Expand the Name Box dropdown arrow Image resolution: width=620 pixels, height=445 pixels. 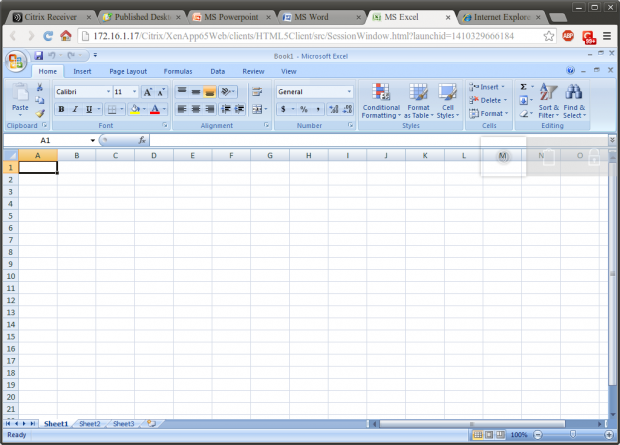93,140
